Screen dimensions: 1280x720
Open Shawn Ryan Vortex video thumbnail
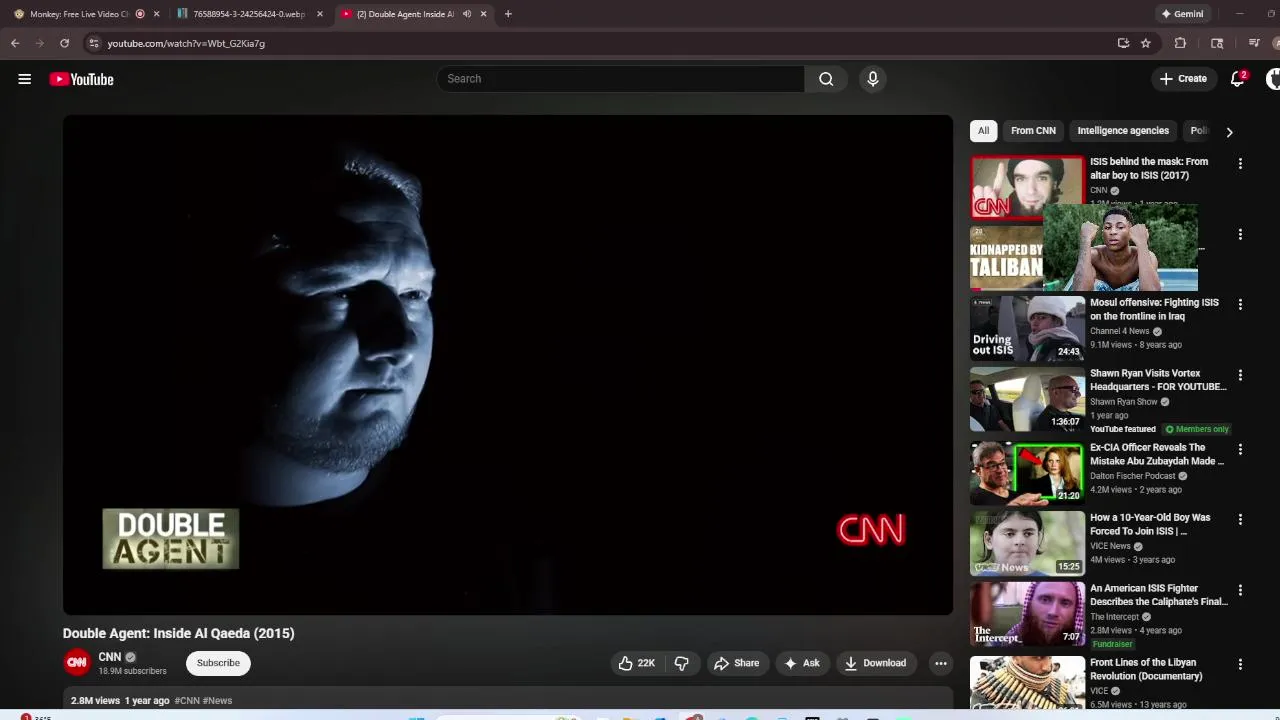[1027, 399]
